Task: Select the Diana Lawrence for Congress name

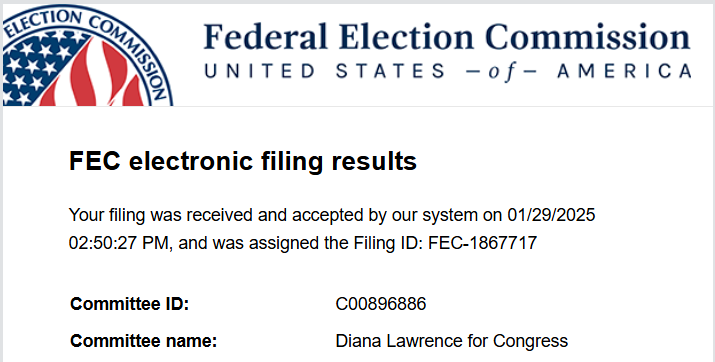Action: pos(451,341)
